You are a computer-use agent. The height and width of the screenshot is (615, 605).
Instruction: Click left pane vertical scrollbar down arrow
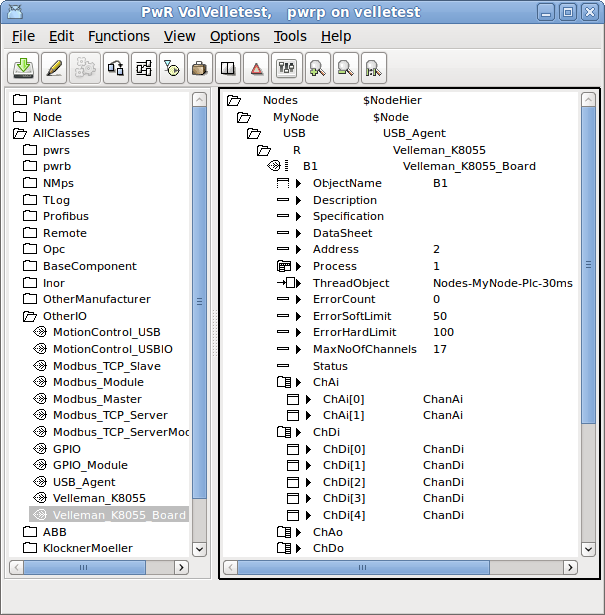tap(199, 549)
